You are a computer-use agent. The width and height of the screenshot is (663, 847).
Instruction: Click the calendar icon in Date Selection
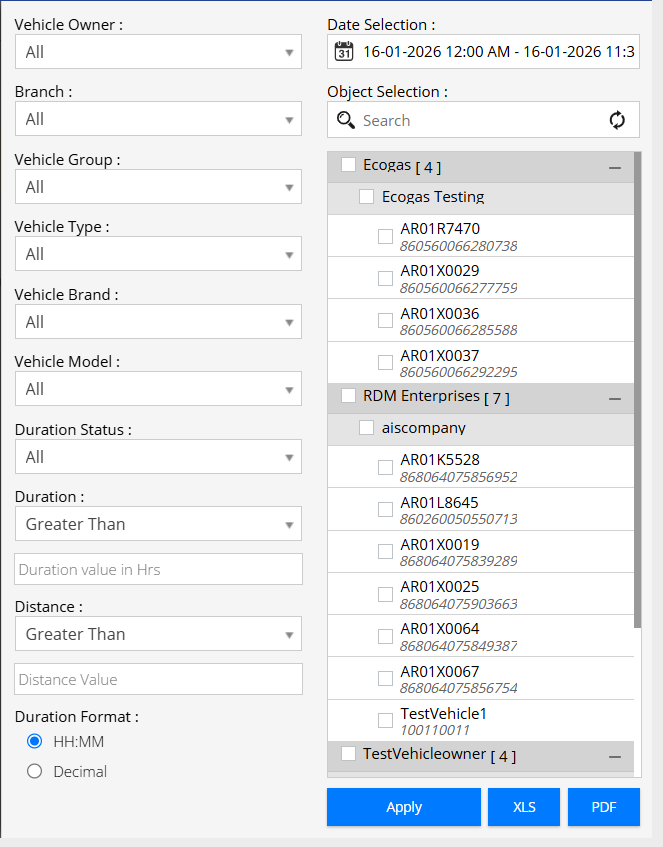[344, 52]
